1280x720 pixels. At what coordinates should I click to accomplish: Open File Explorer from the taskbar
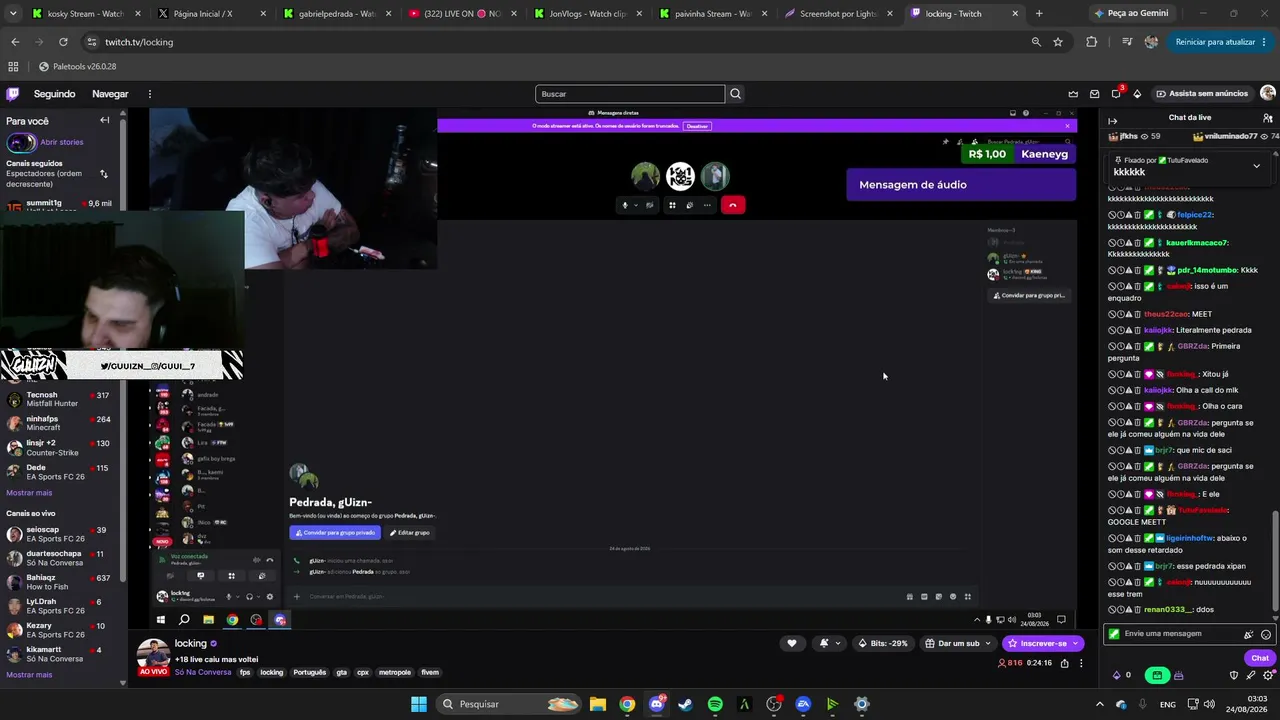[597, 704]
